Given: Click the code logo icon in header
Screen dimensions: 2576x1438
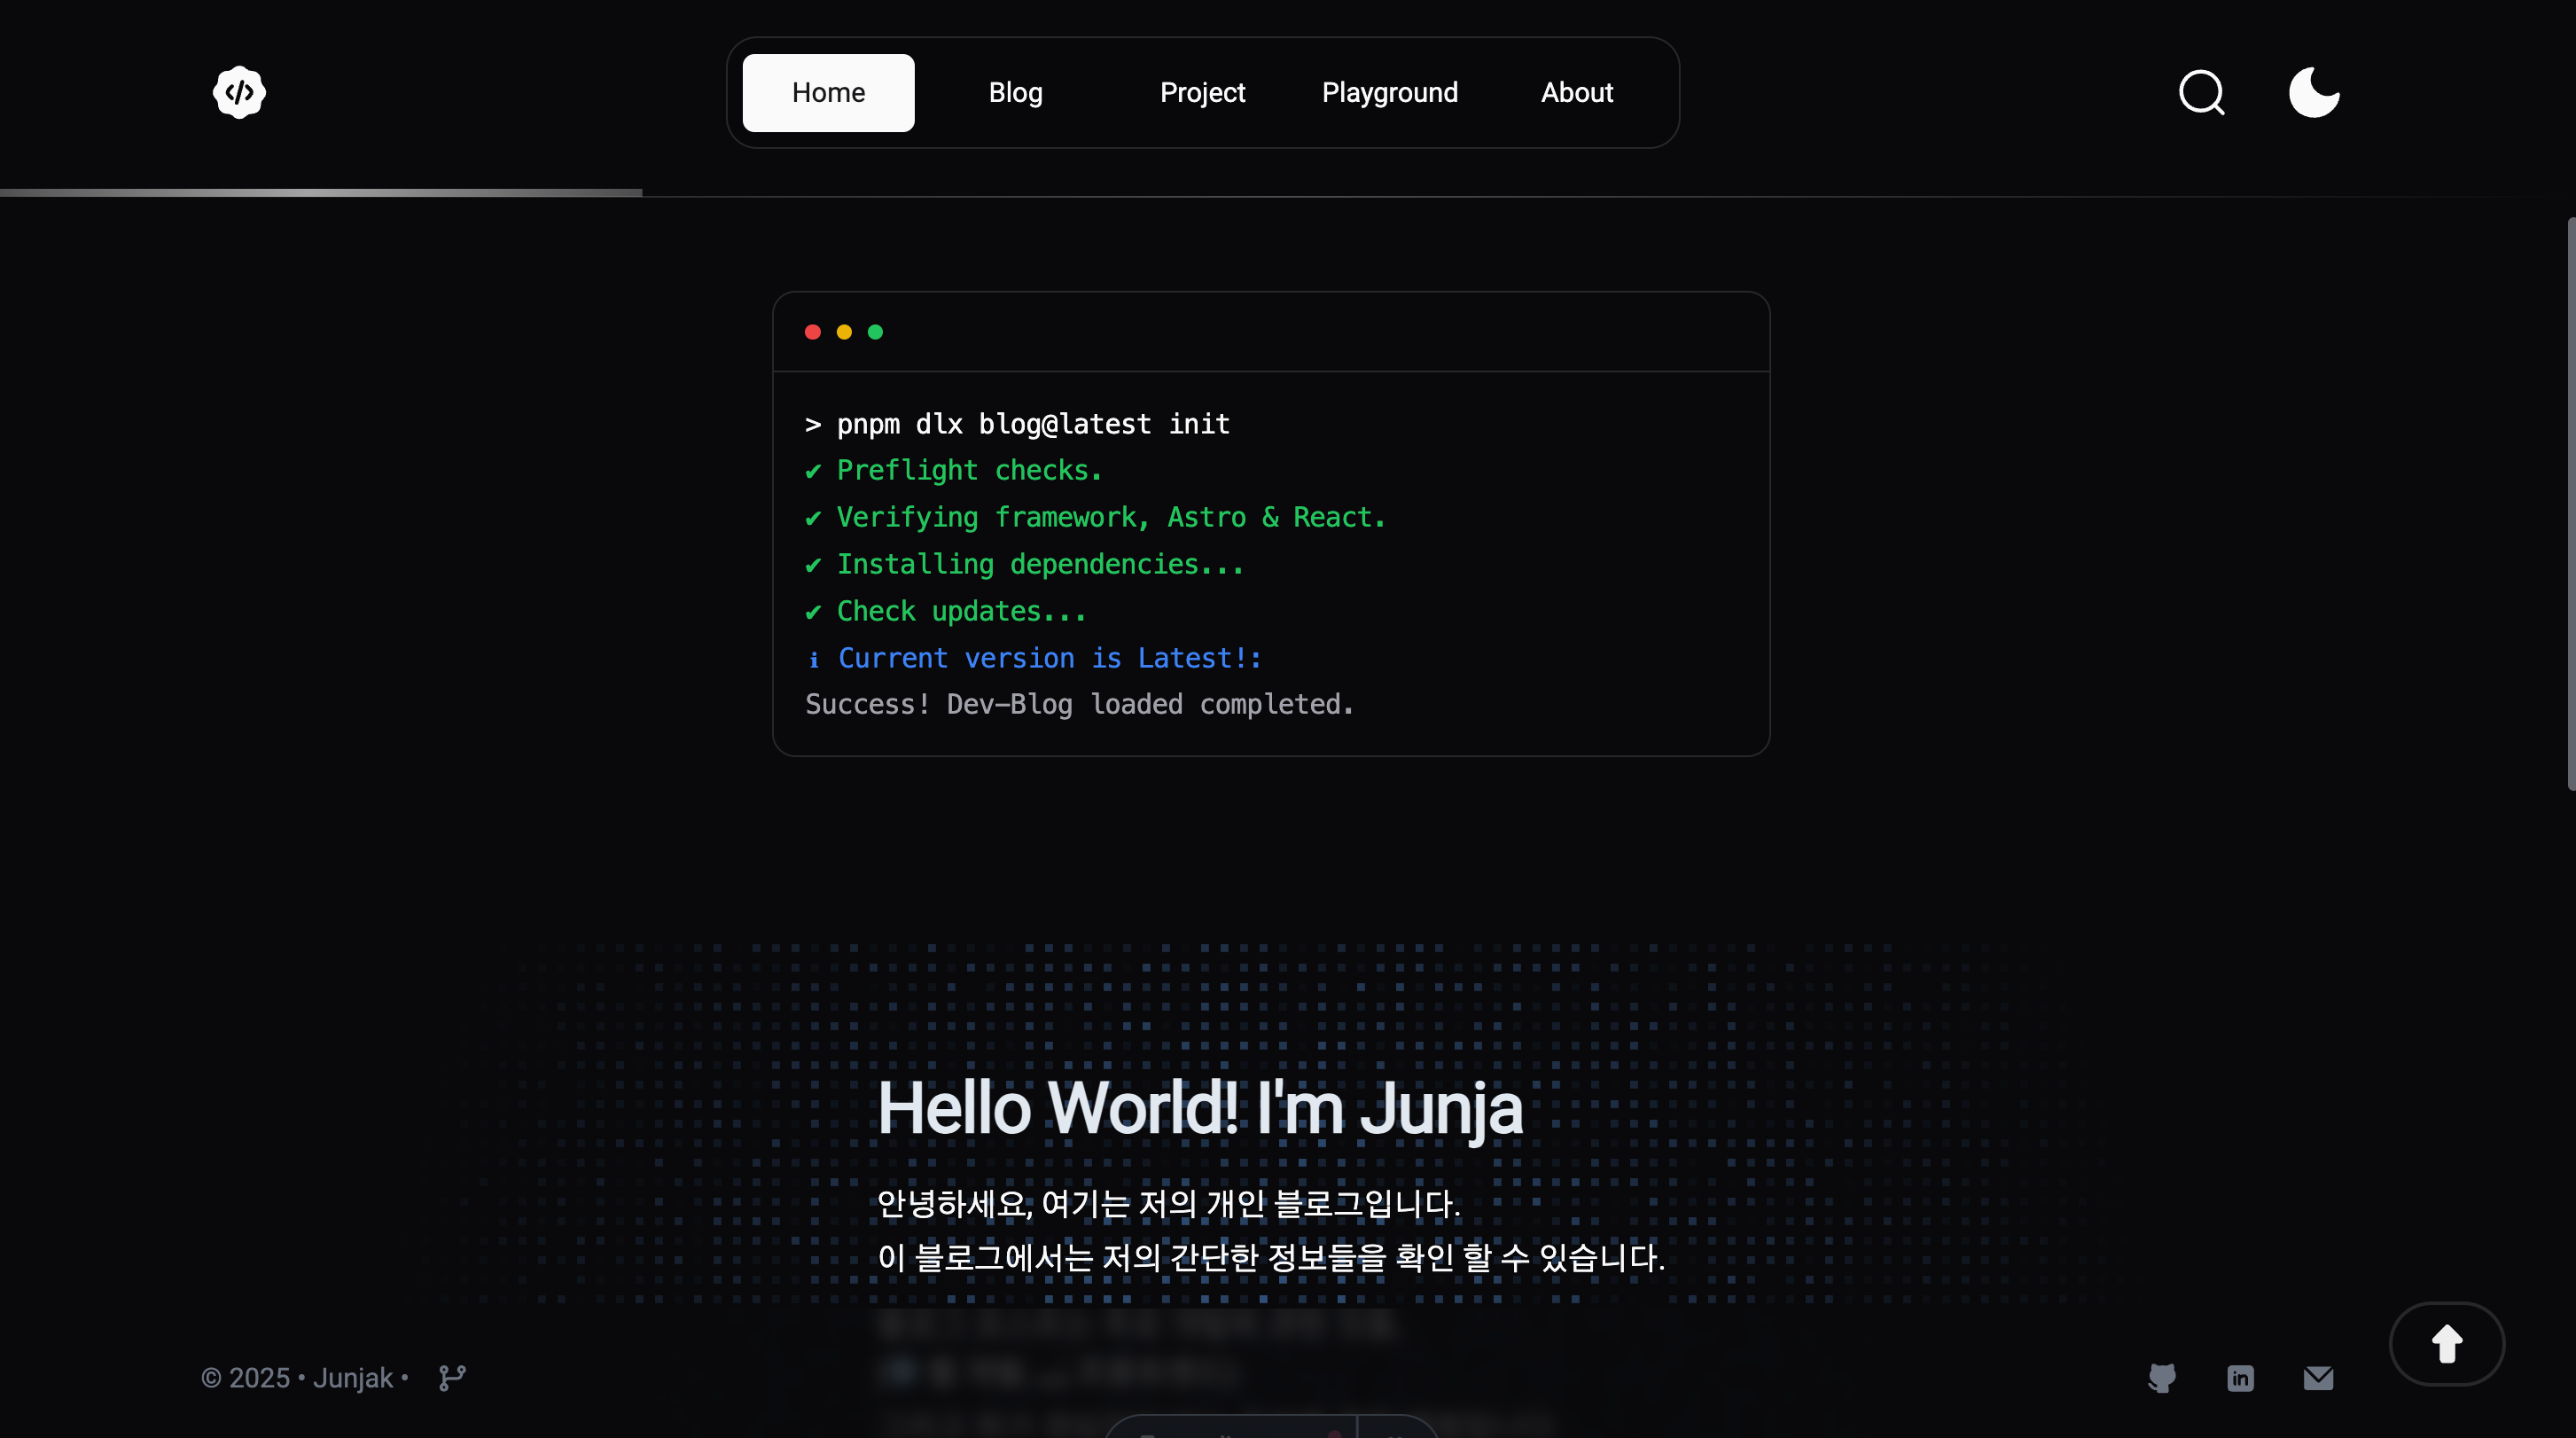Looking at the screenshot, I should (239, 92).
